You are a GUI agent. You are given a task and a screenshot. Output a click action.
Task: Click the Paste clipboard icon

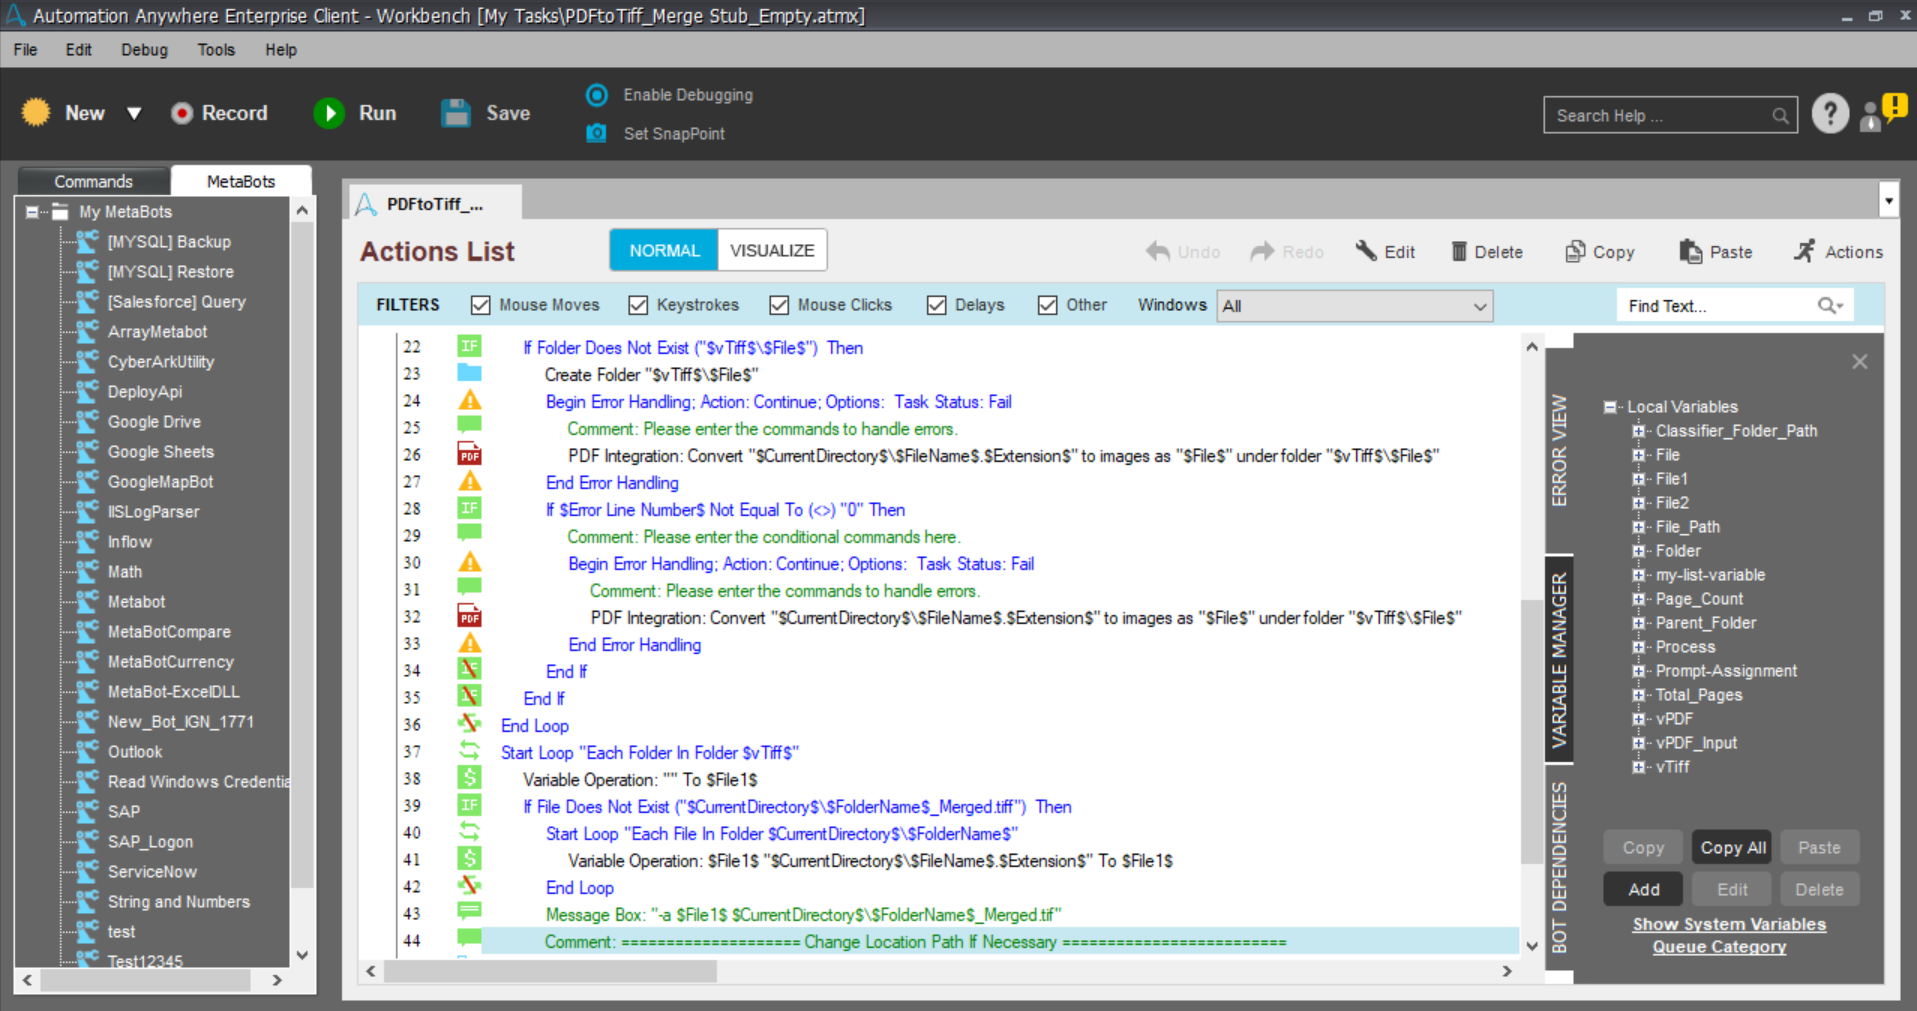1690,252
